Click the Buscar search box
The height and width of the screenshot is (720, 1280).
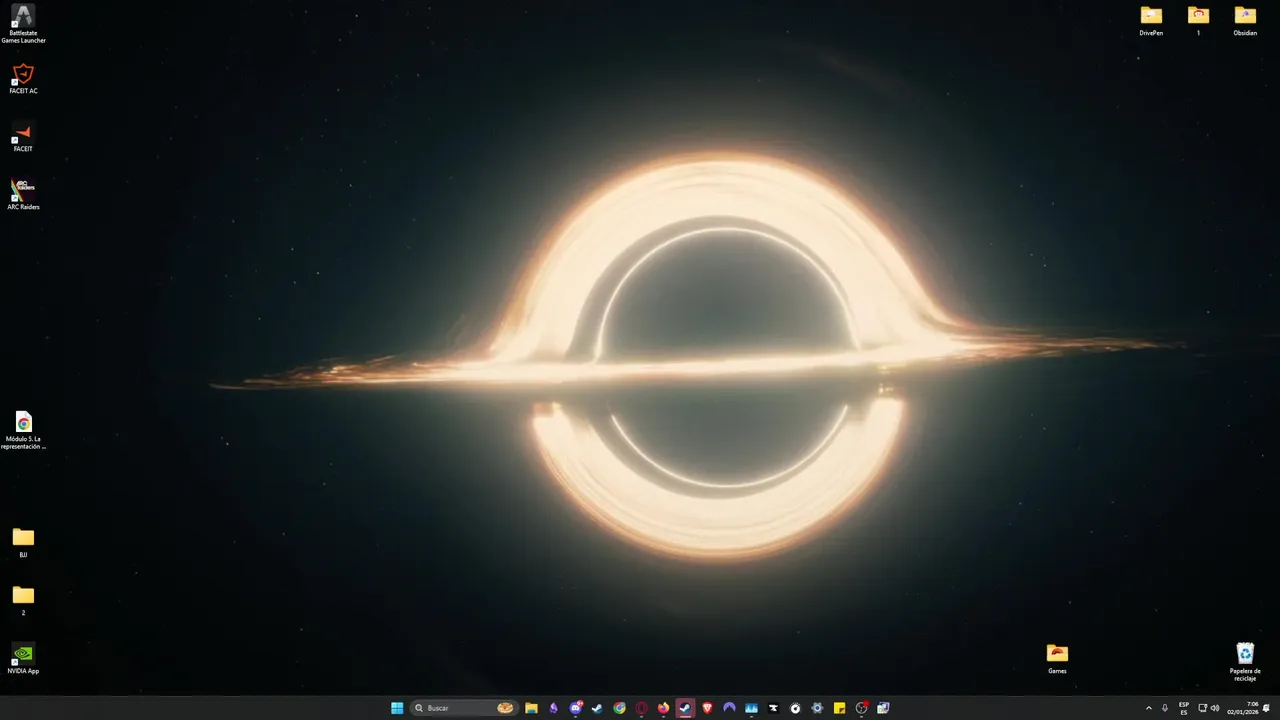(x=464, y=708)
